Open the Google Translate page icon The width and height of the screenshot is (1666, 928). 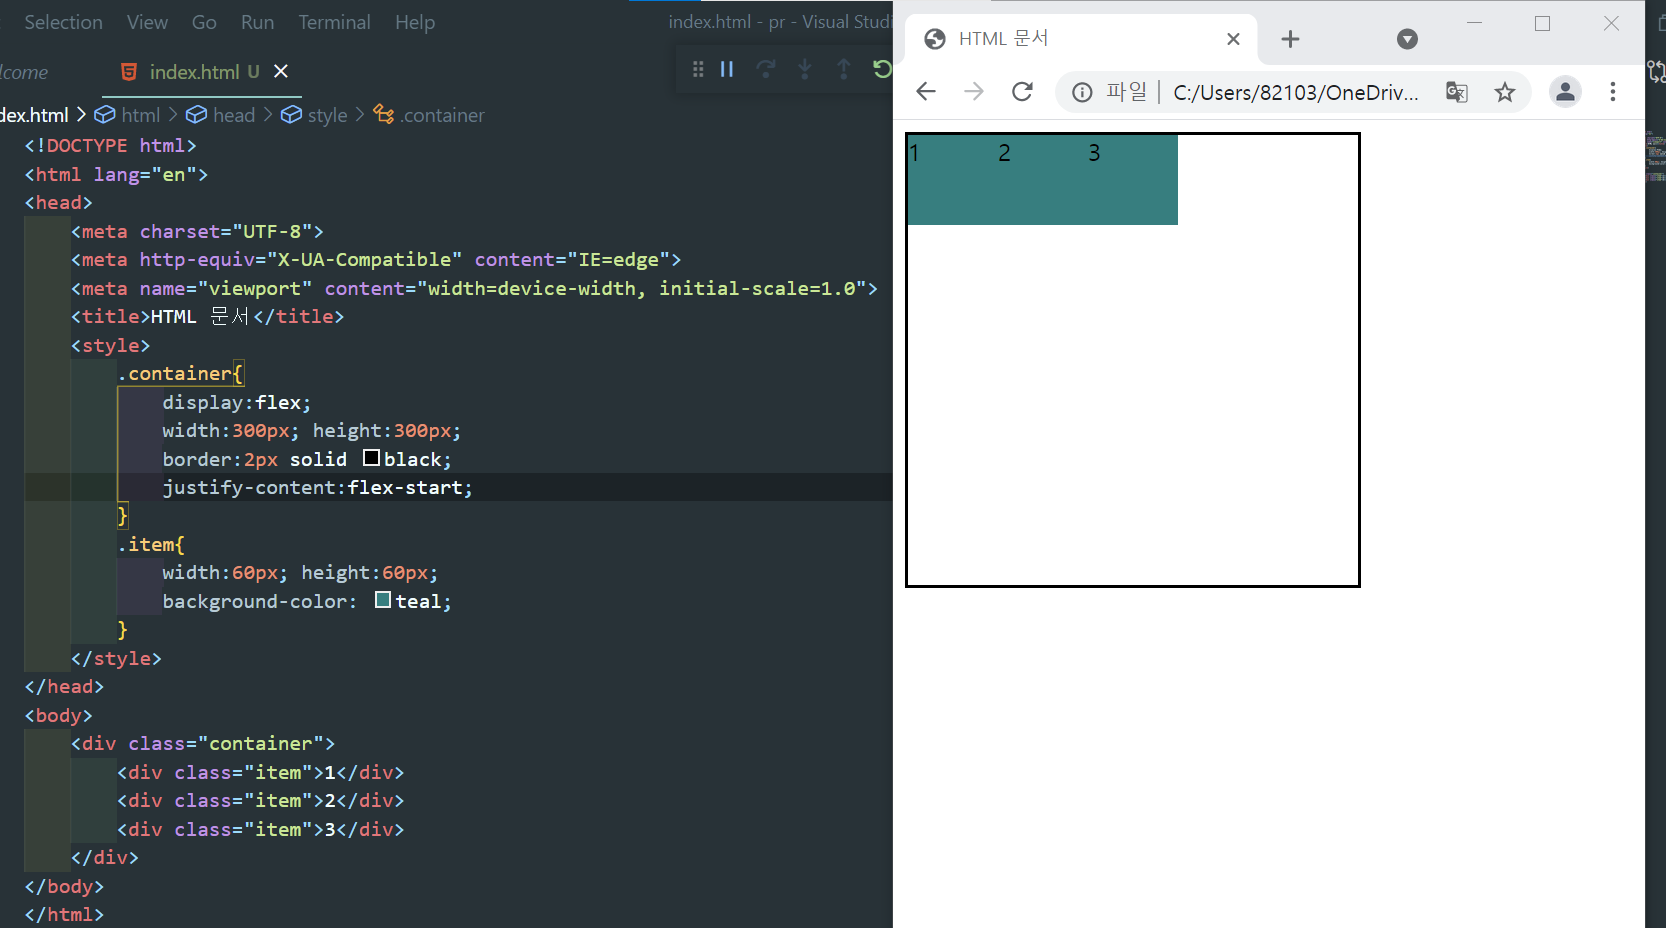tap(1457, 93)
